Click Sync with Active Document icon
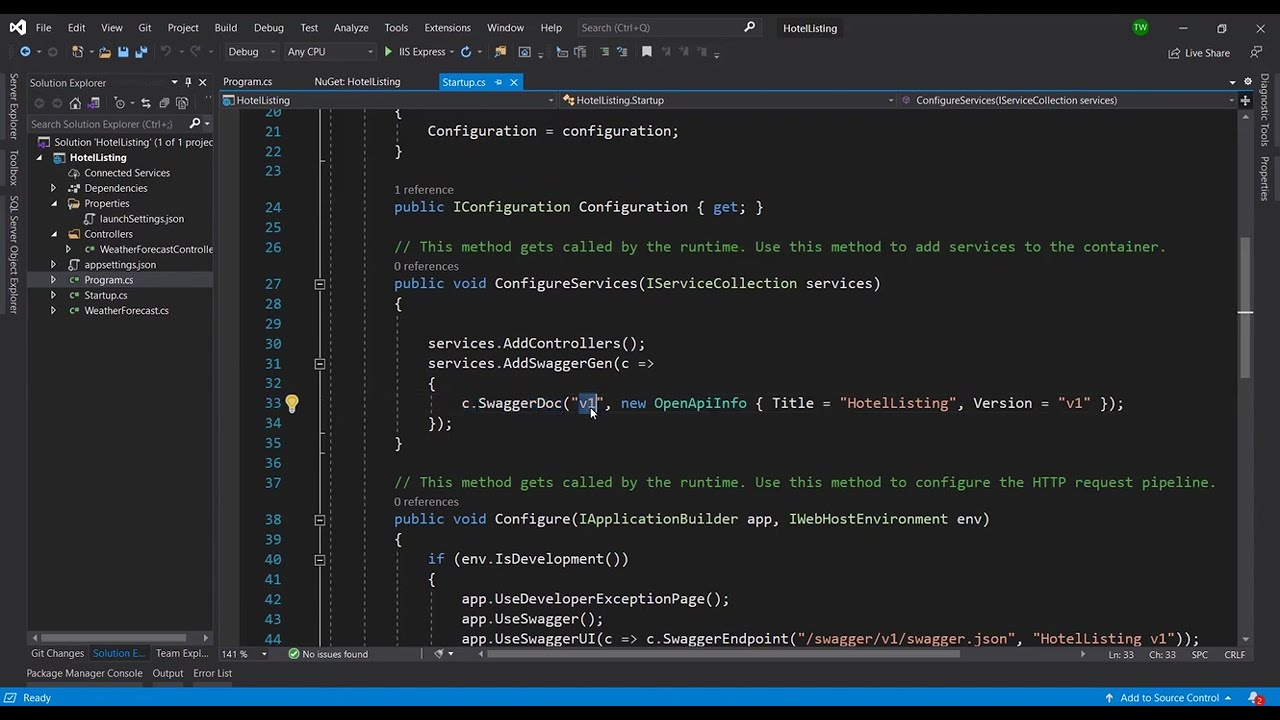The image size is (1280, 720). [146, 103]
